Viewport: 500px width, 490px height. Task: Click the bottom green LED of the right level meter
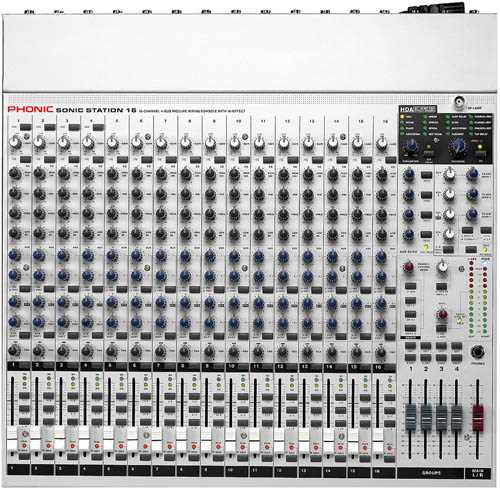coord(485,331)
